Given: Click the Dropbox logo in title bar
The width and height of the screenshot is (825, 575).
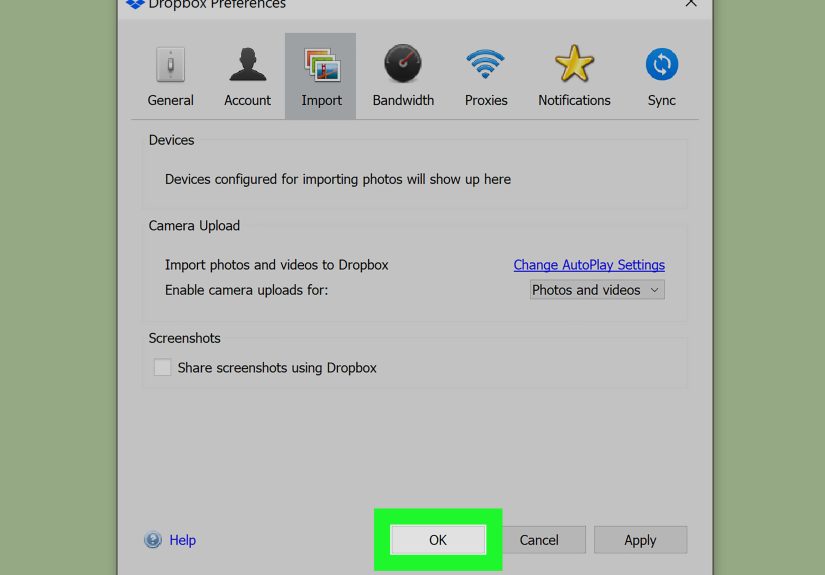Looking at the screenshot, I should [135, 4].
